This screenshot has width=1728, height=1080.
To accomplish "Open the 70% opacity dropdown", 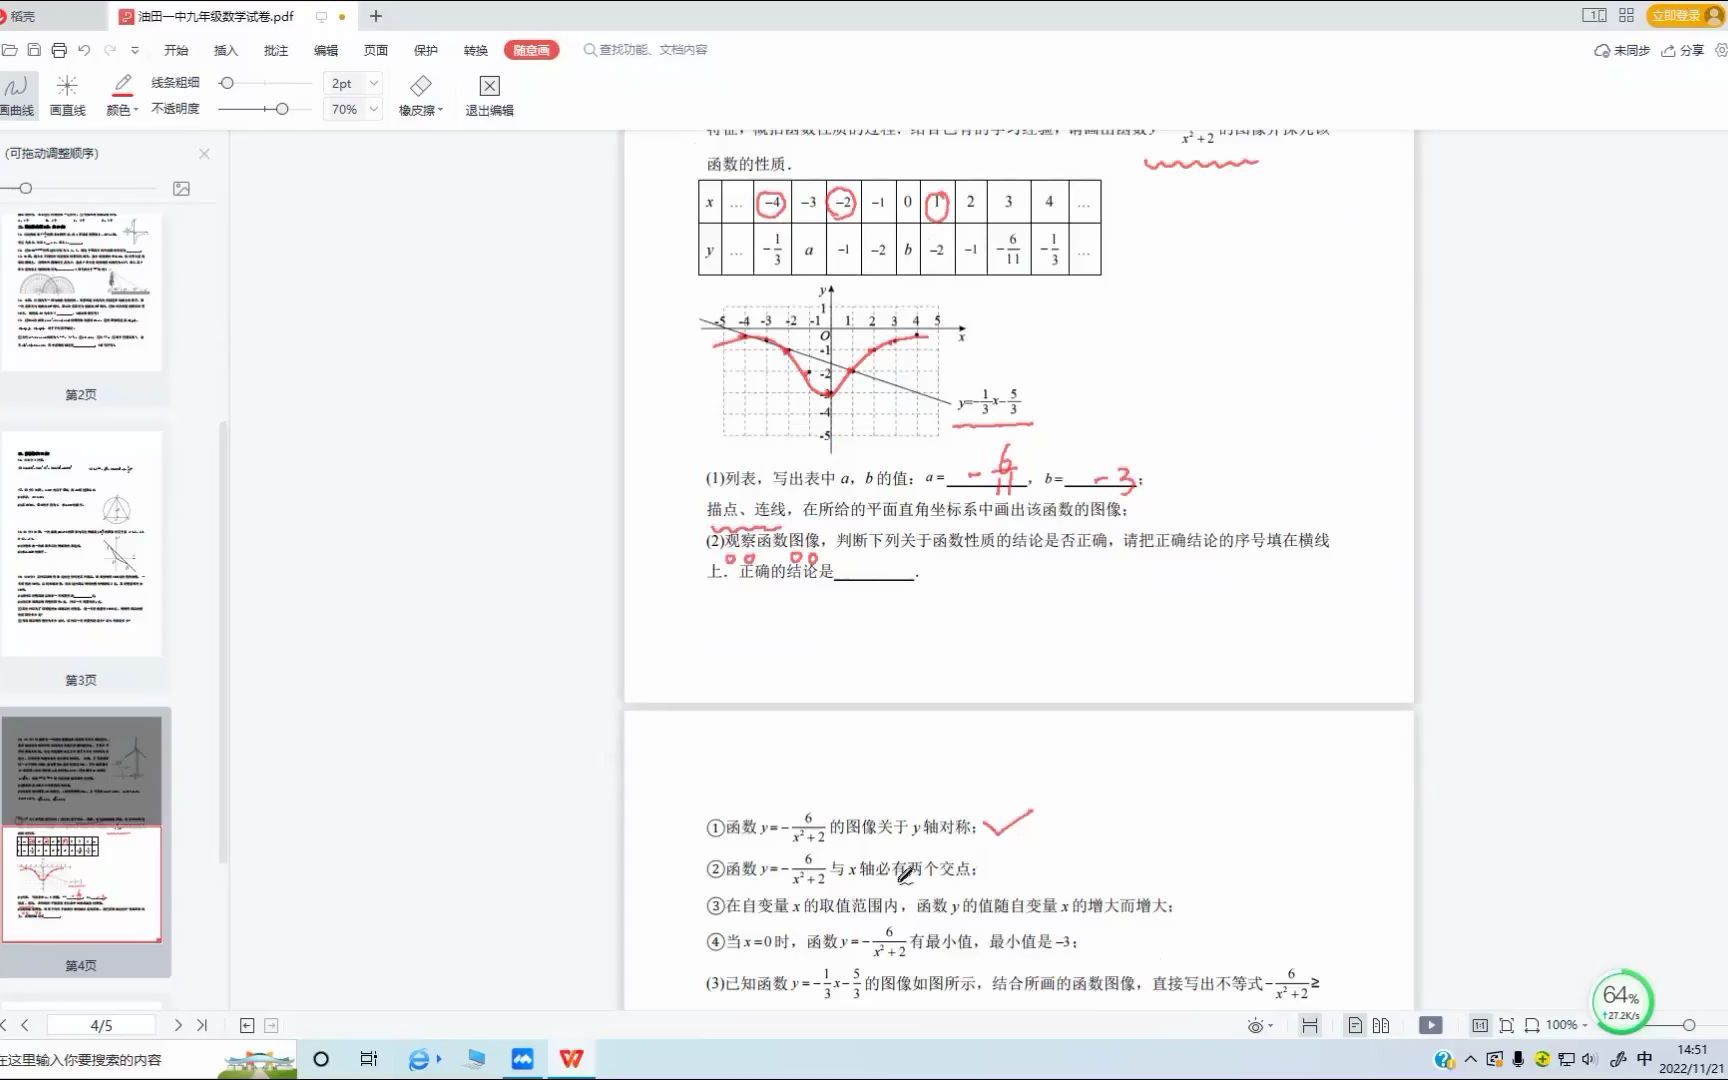I will (352, 109).
